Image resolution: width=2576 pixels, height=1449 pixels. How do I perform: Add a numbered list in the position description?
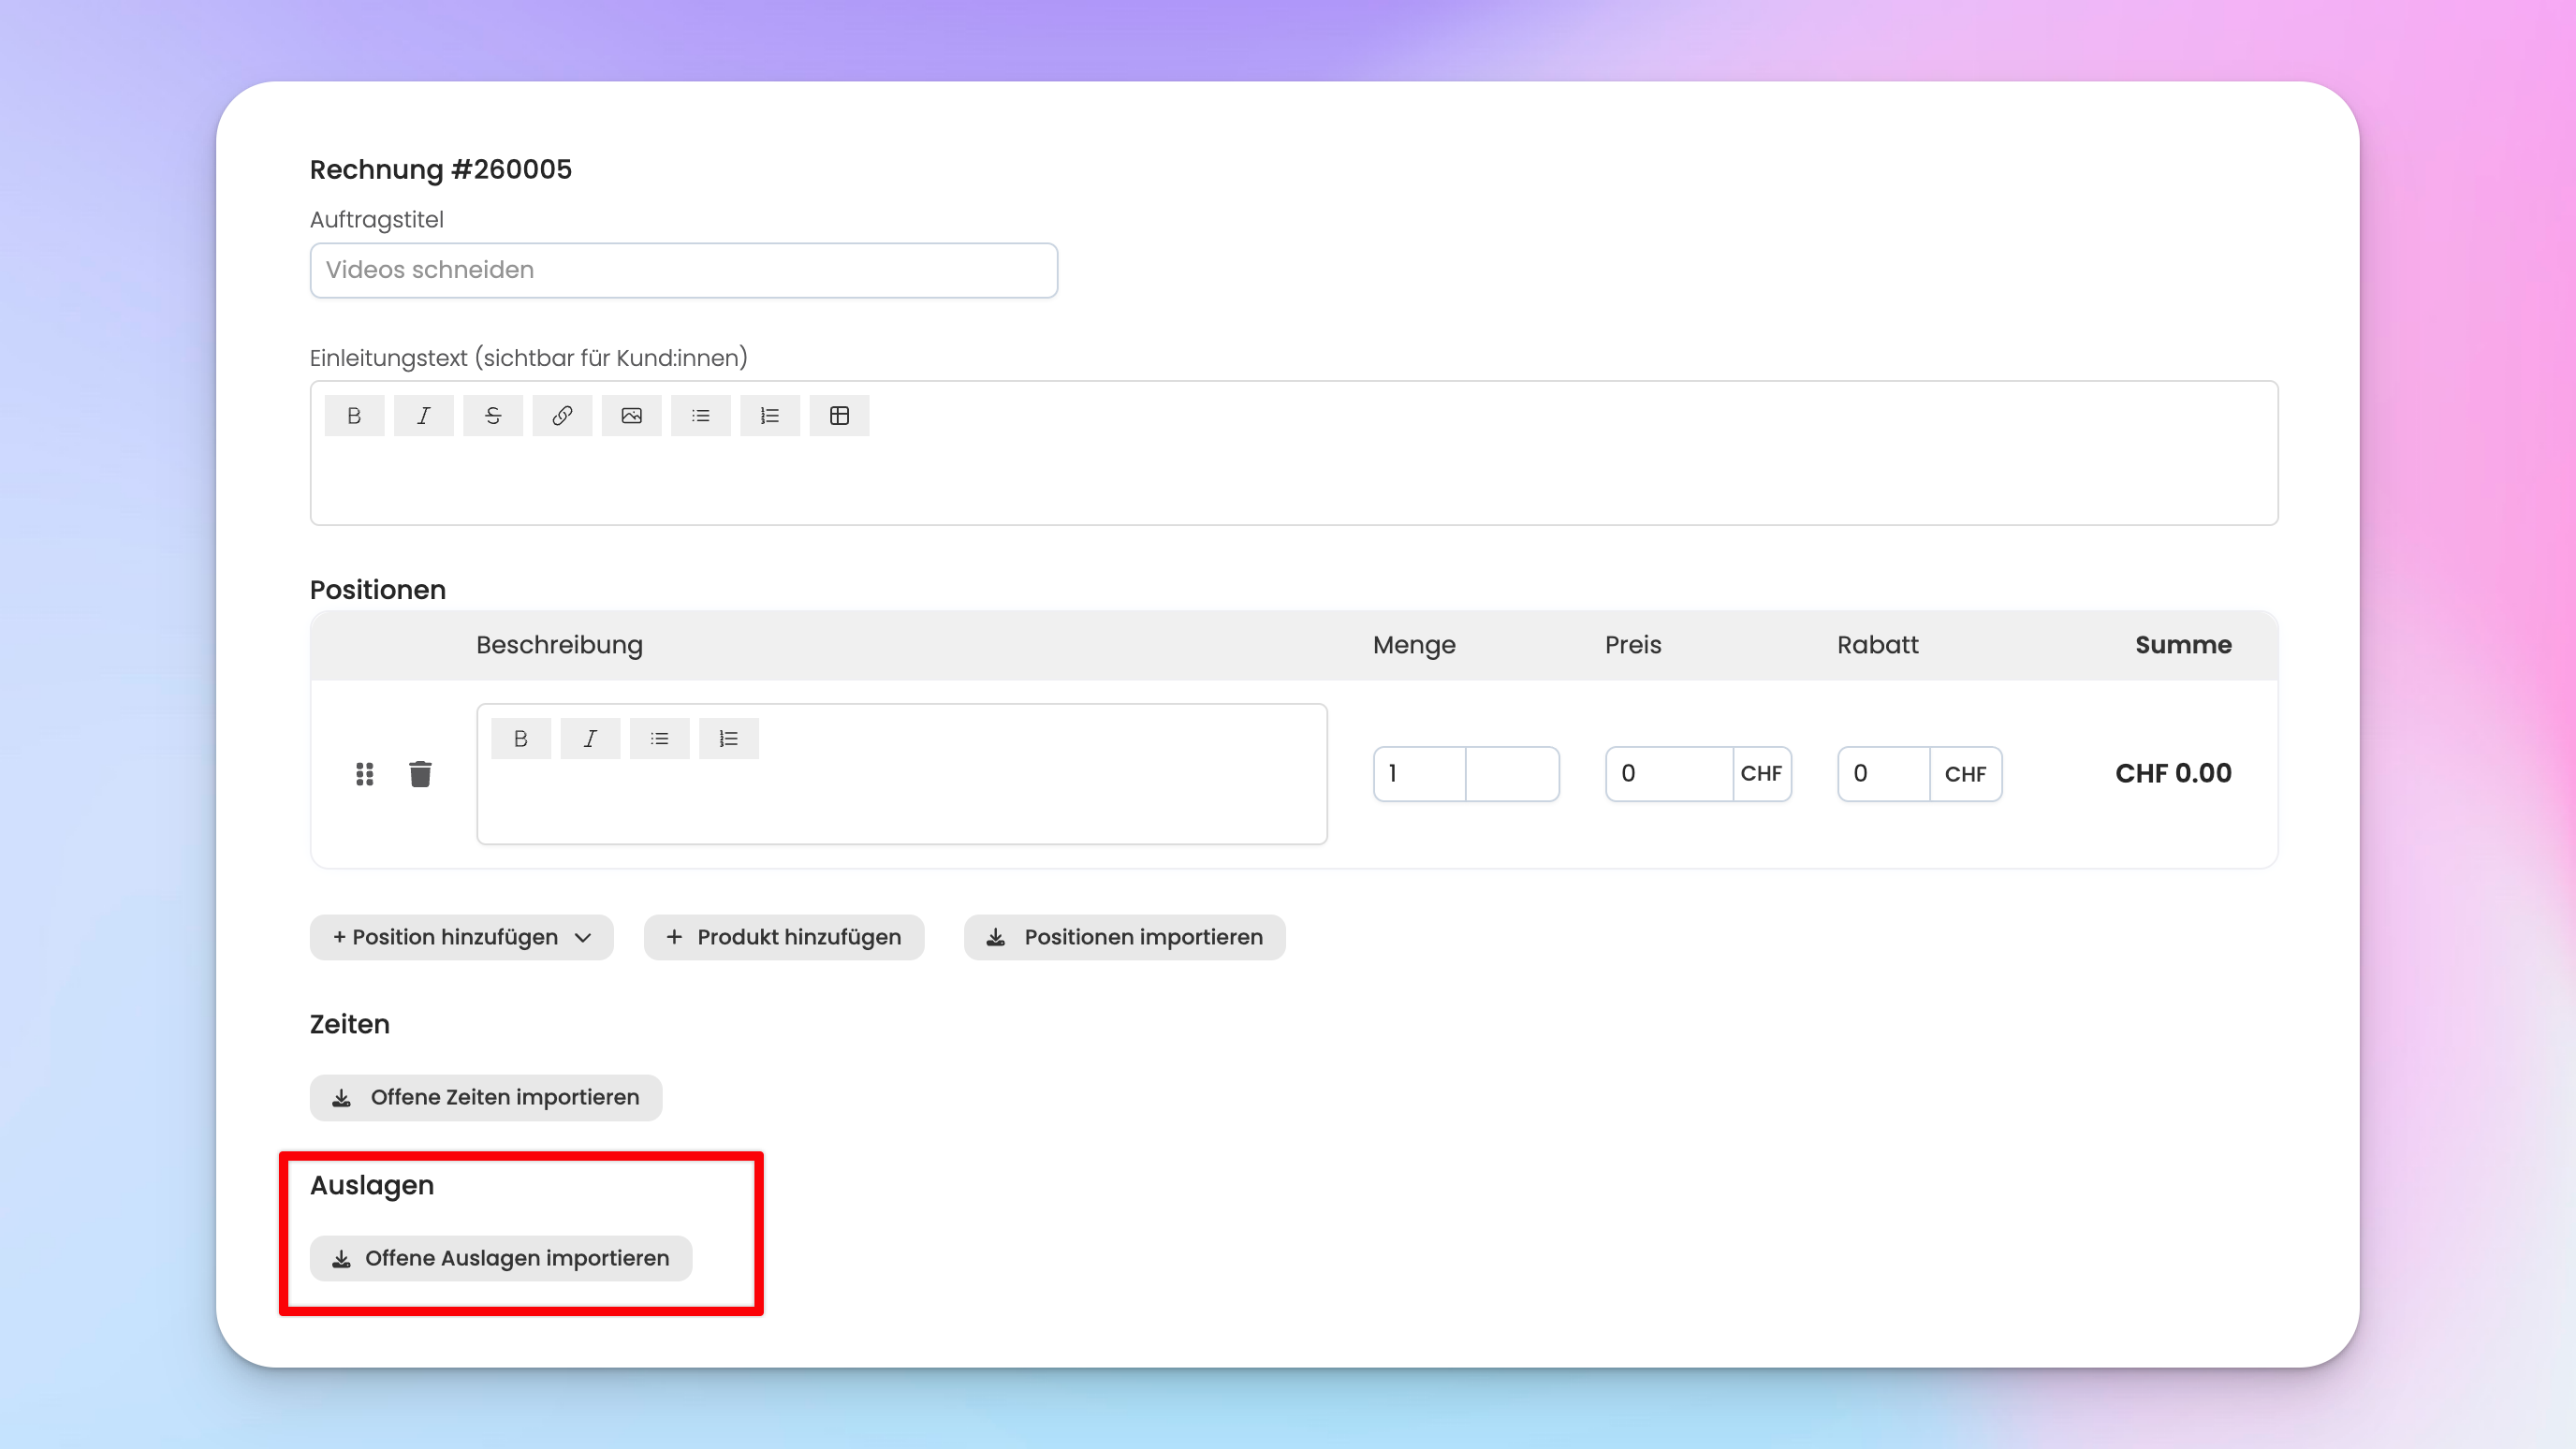729,739
